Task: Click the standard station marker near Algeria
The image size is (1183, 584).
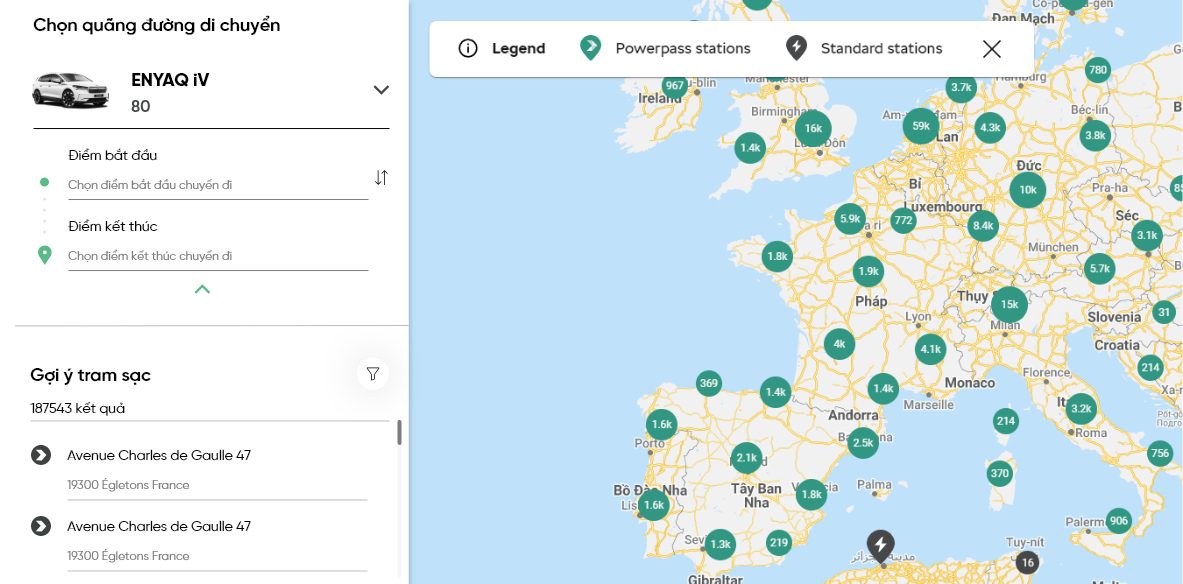Action: [880, 546]
